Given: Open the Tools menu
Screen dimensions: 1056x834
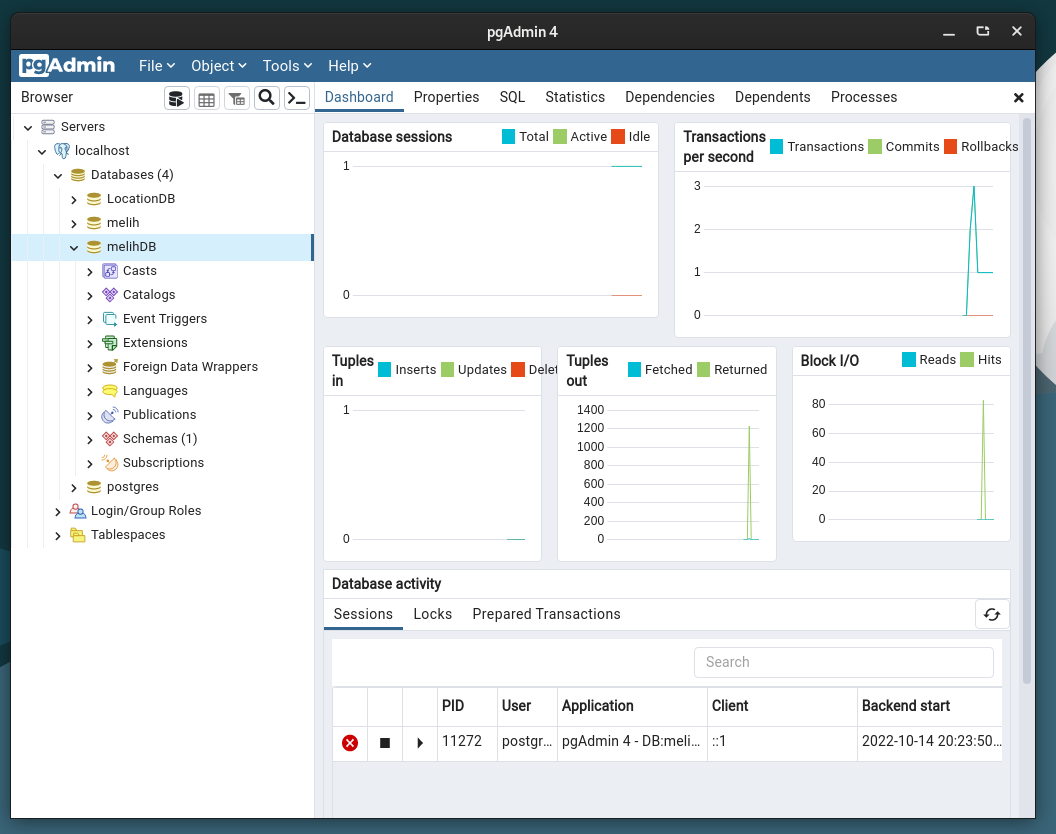Looking at the screenshot, I should click(x=288, y=66).
